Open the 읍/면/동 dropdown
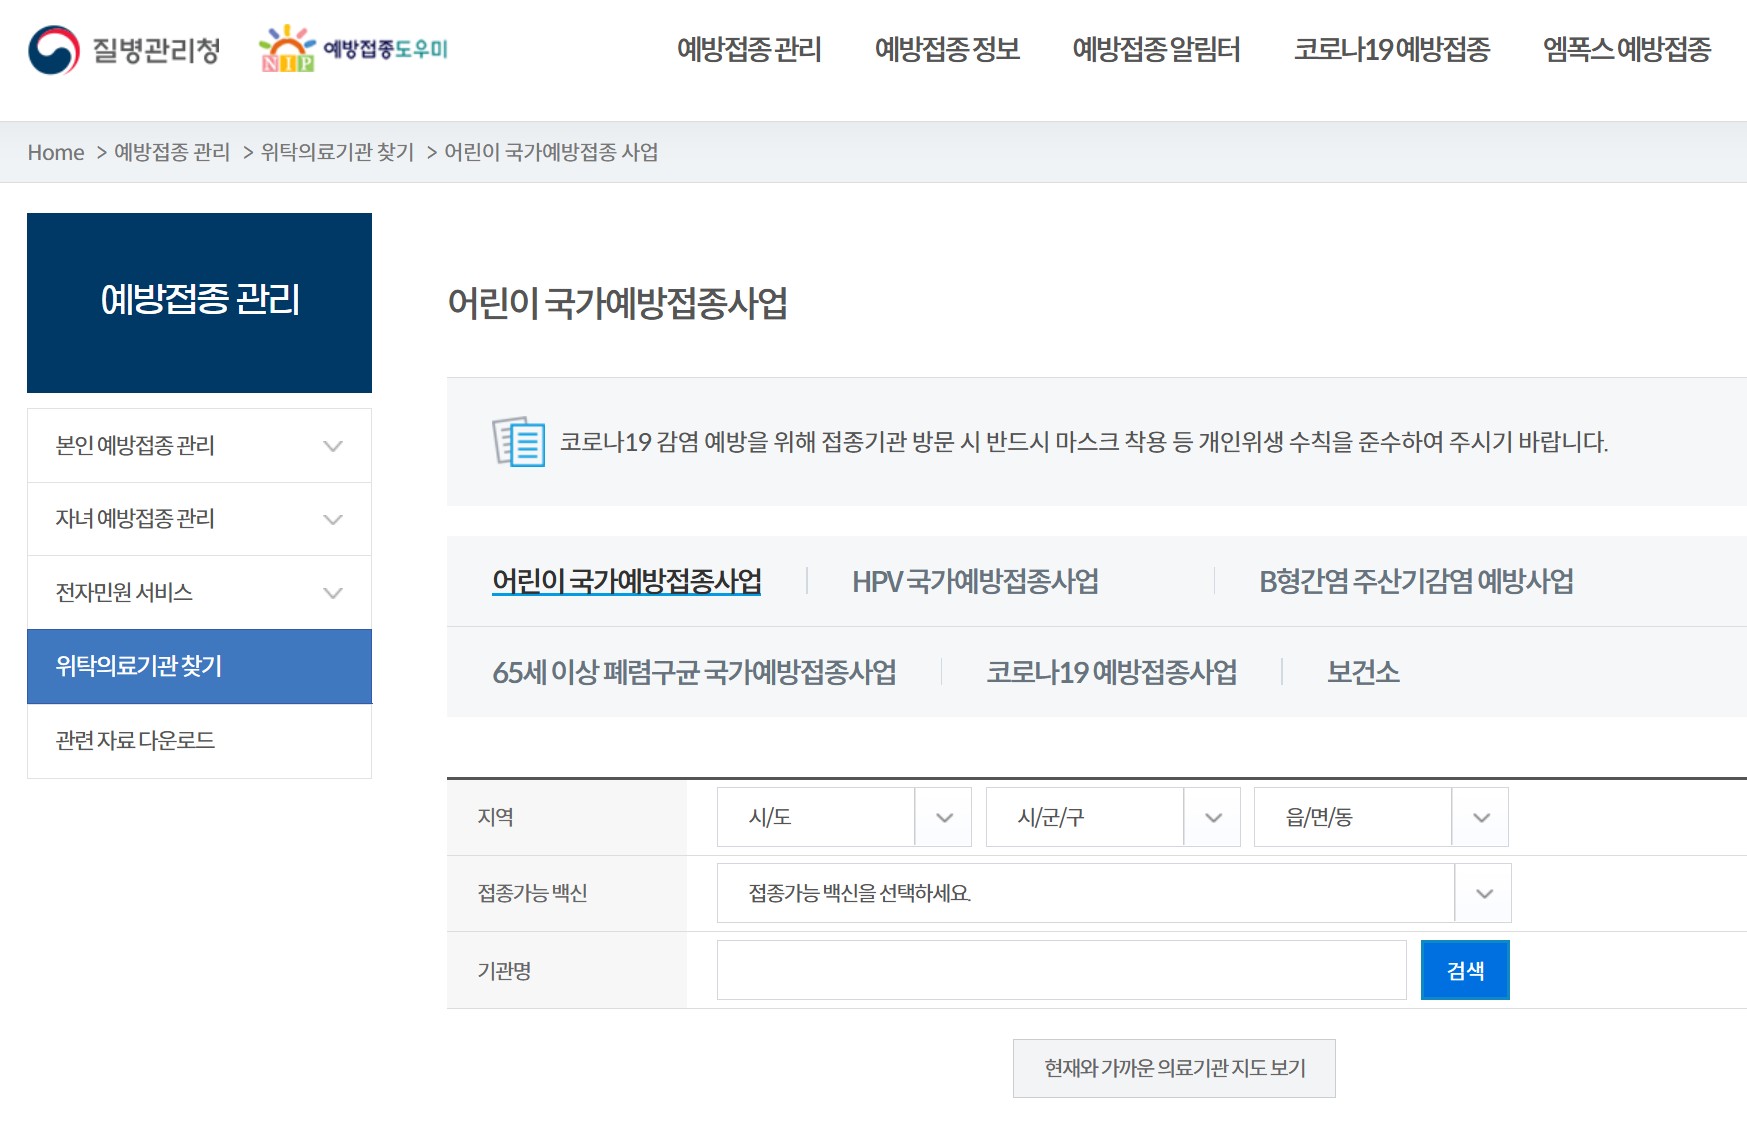 coord(1381,817)
